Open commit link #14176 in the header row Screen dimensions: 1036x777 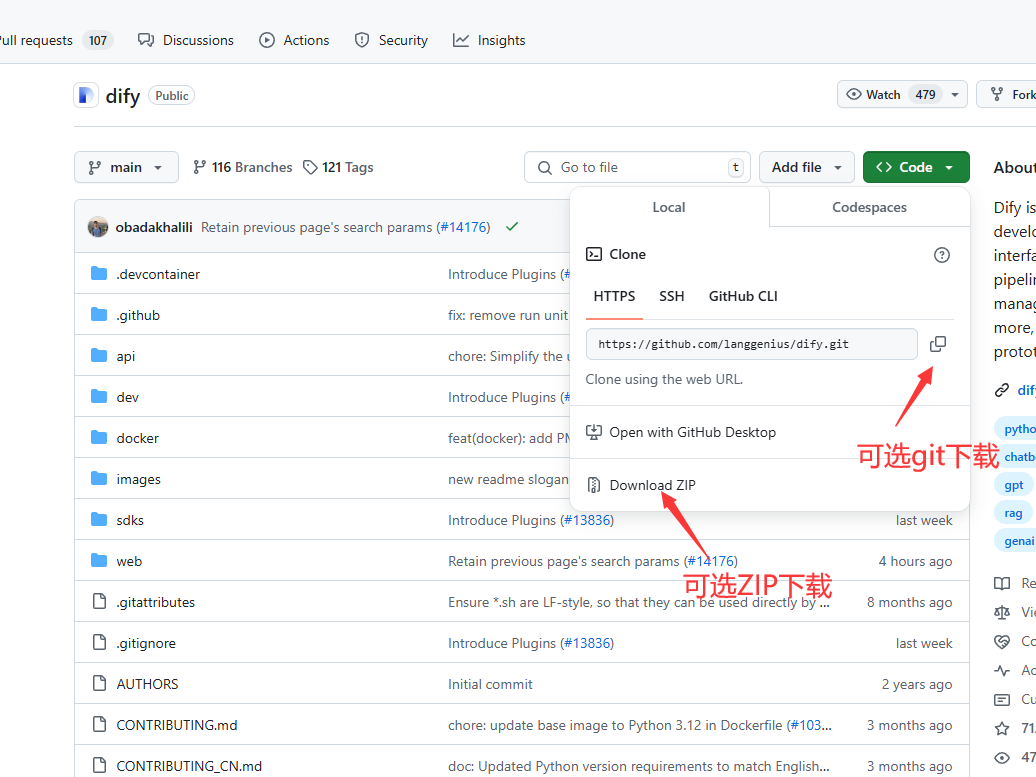[465, 227]
